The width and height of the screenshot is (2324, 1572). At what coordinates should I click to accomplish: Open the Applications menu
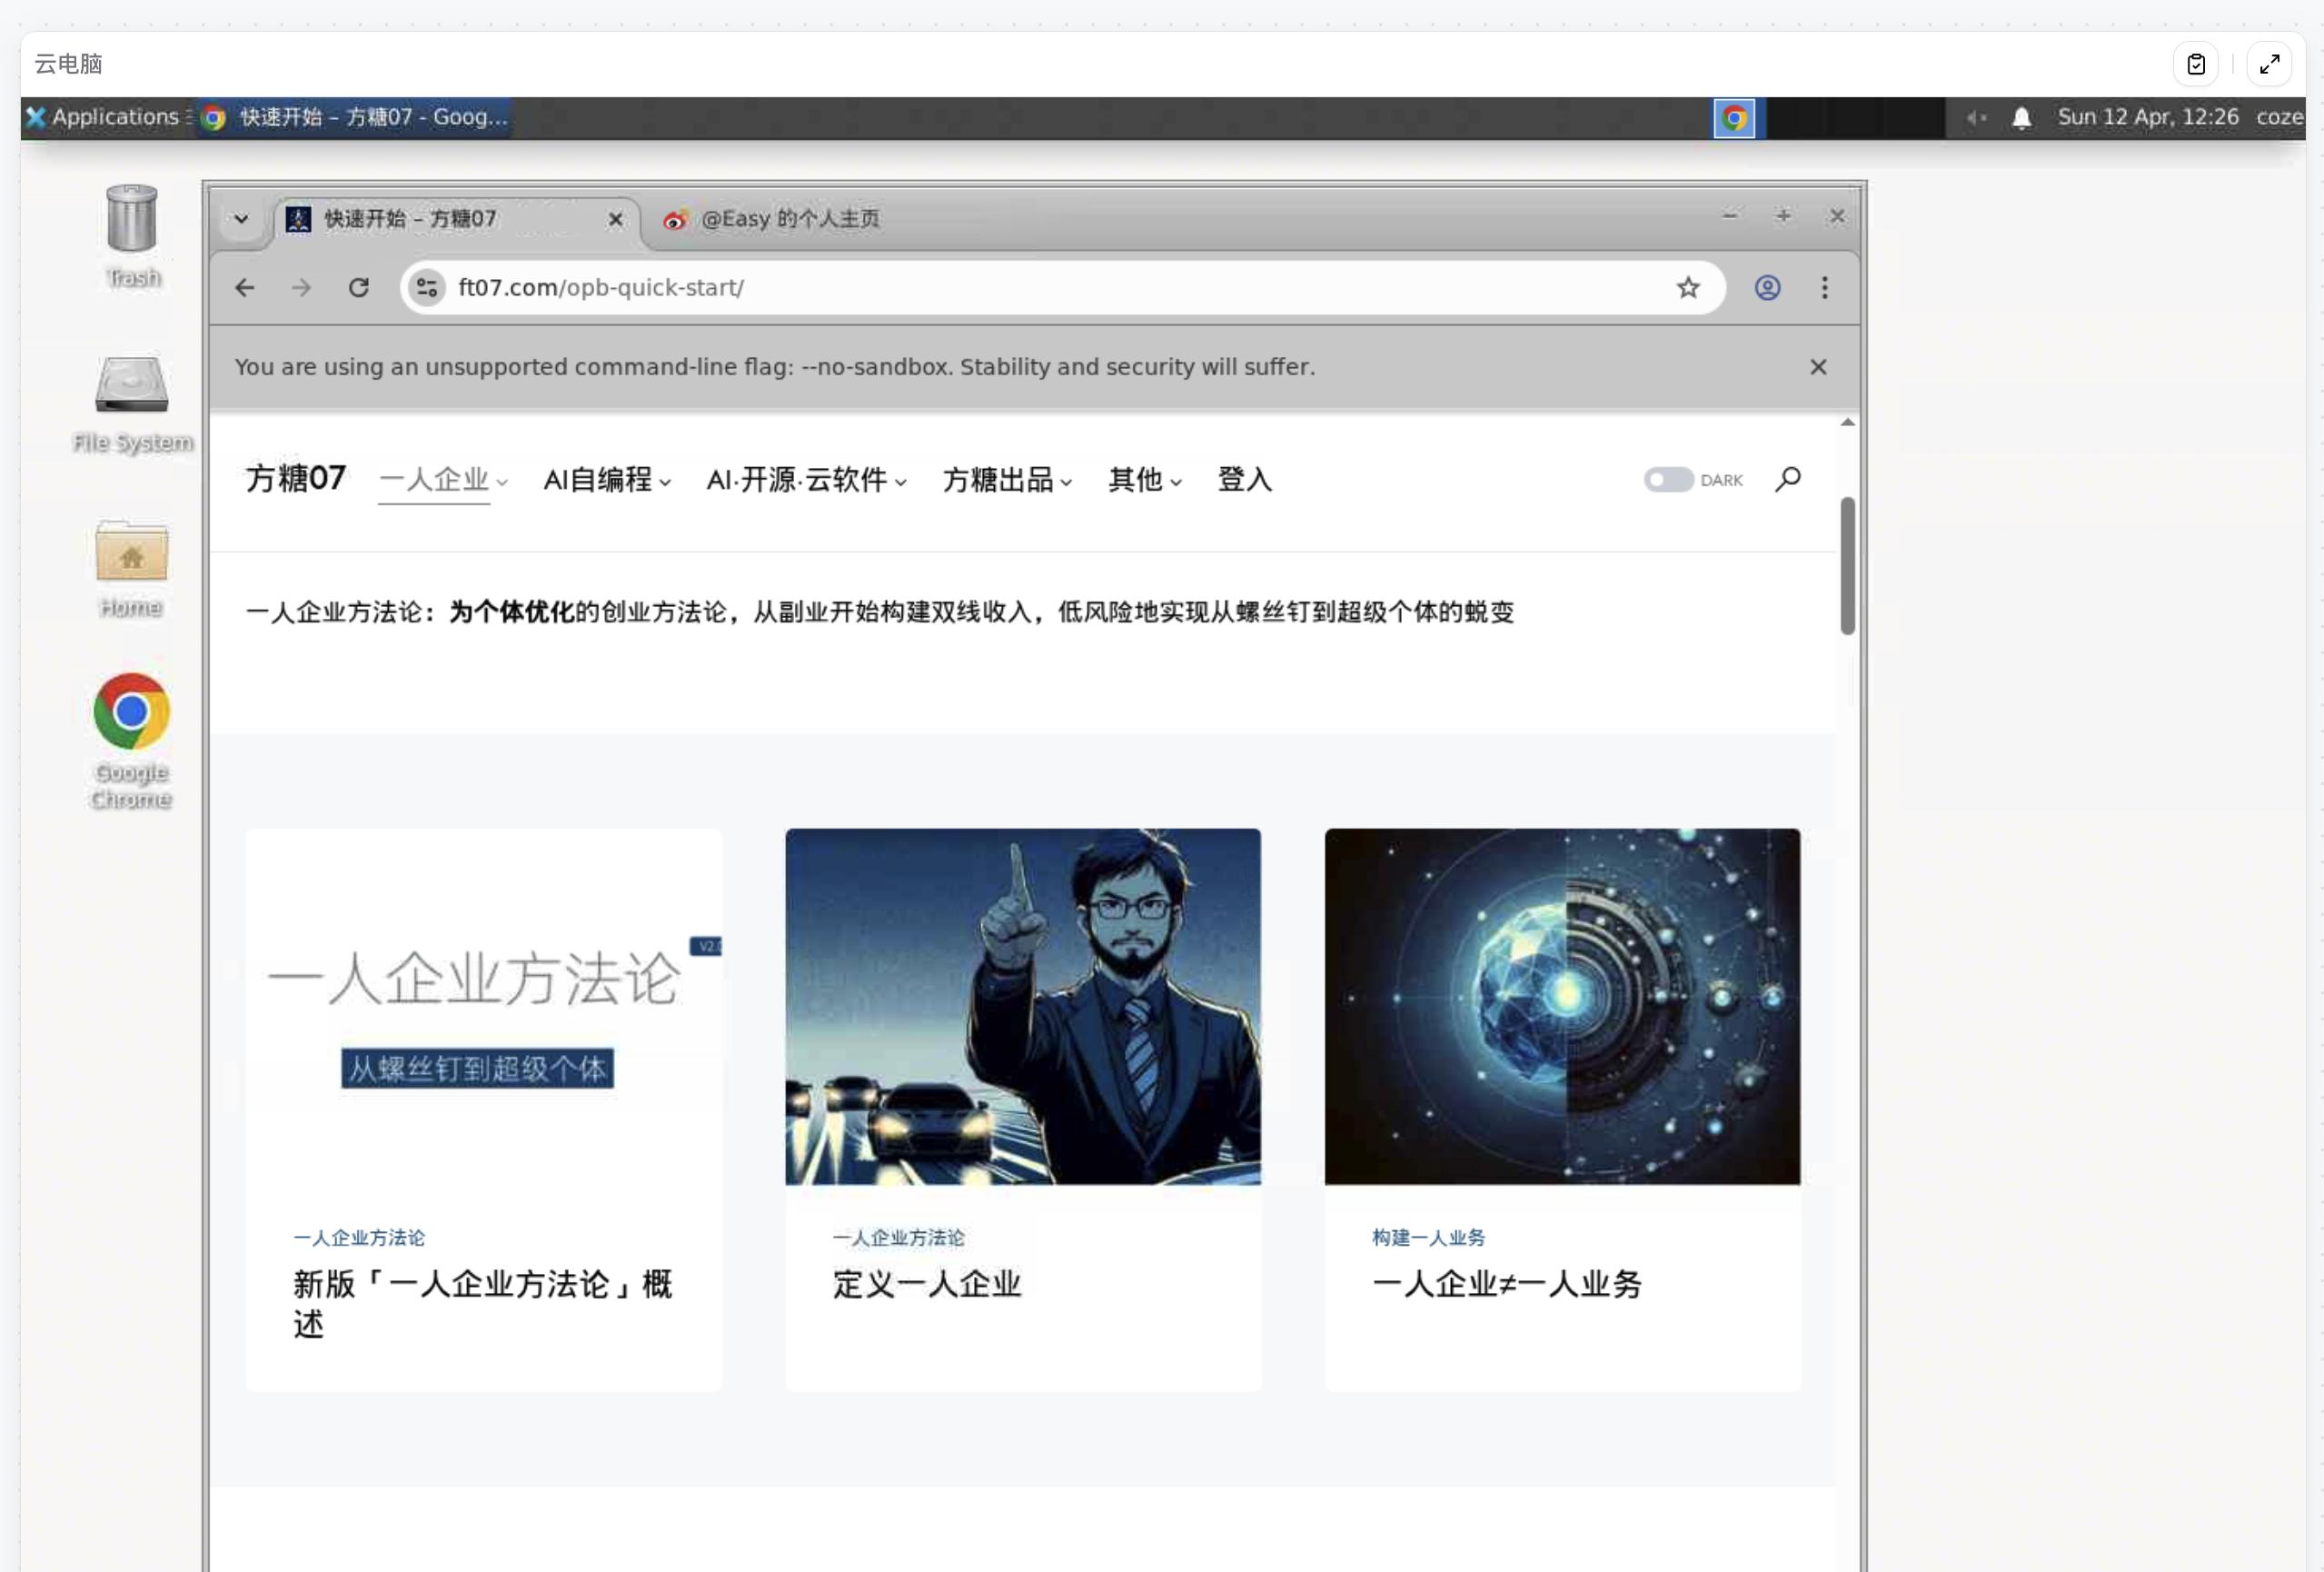coord(104,117)
